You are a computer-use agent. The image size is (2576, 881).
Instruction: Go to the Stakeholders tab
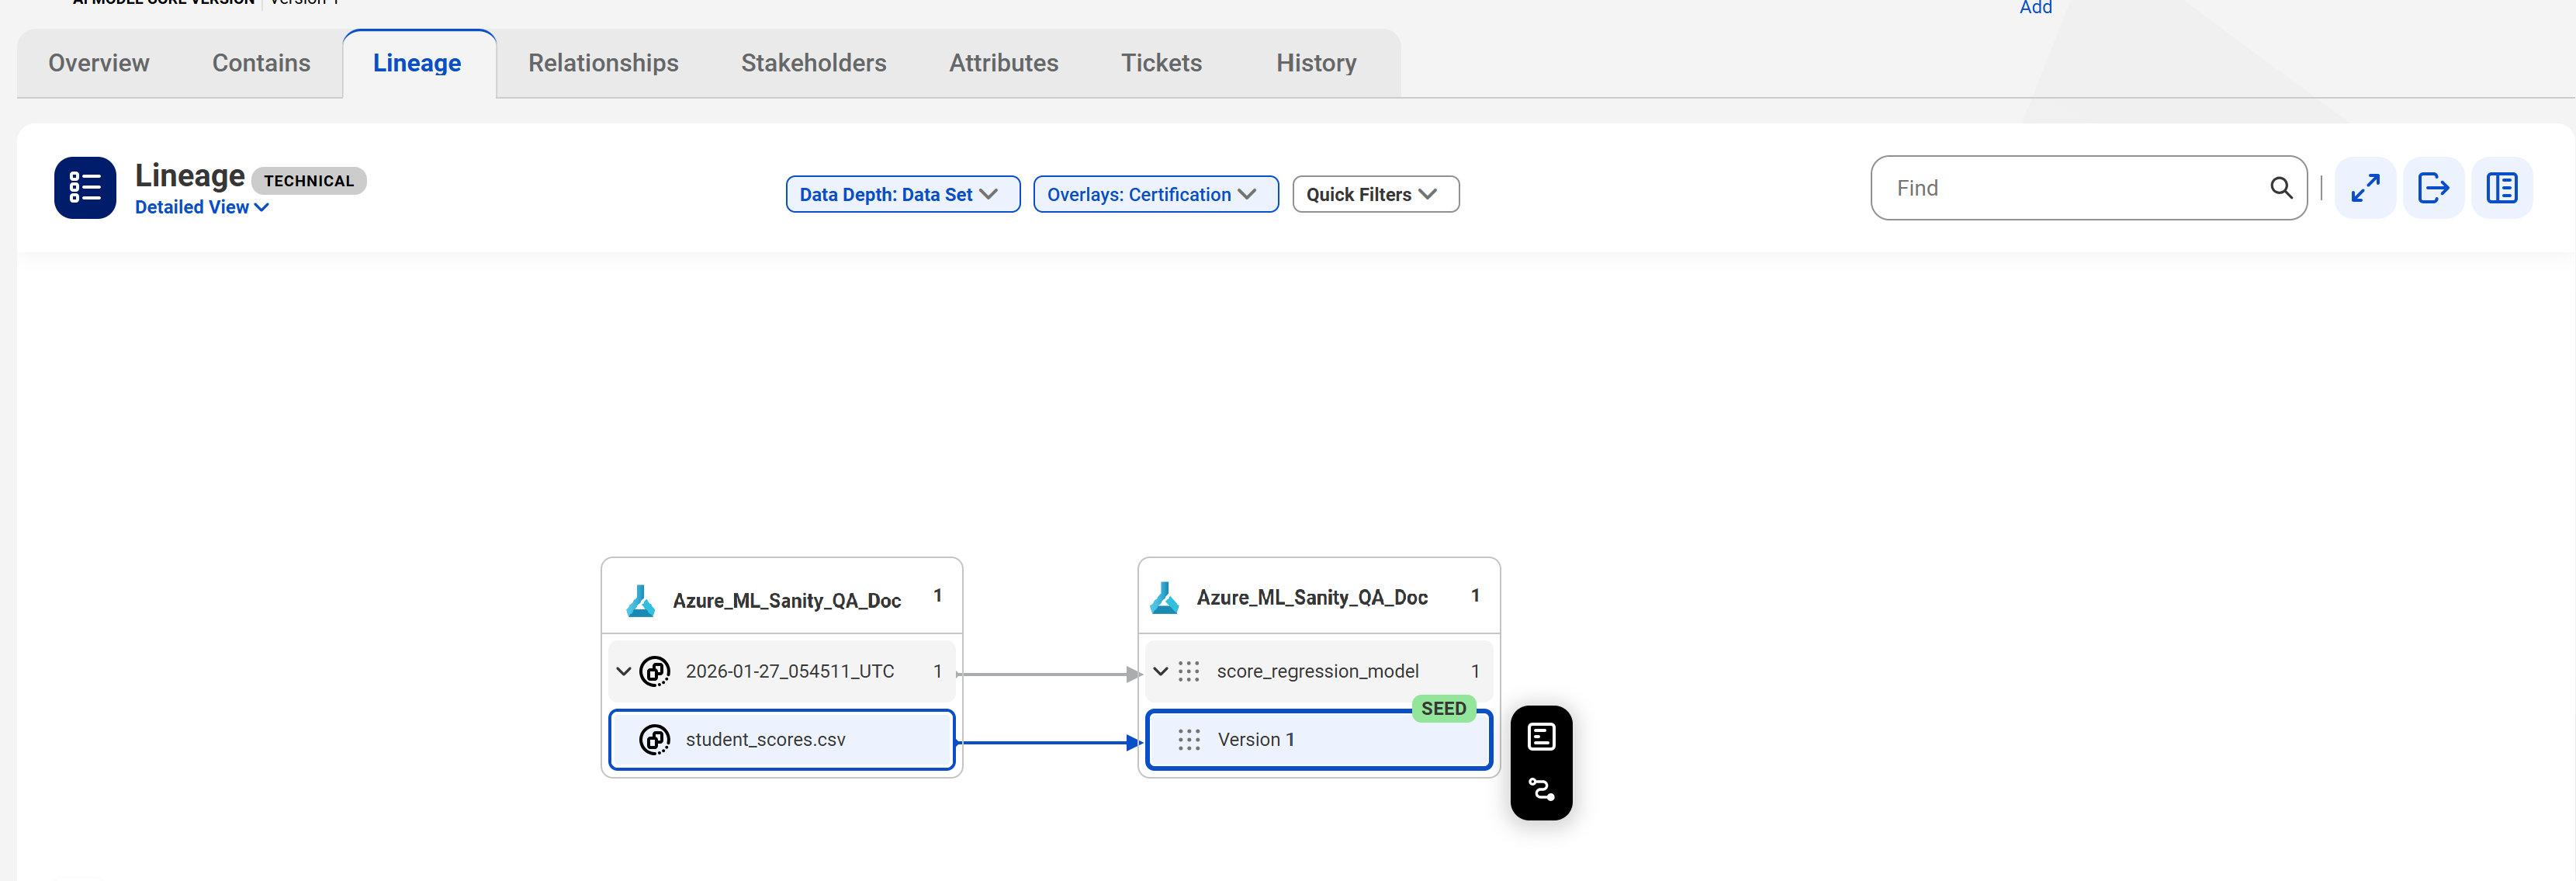[x=813, y=63]
